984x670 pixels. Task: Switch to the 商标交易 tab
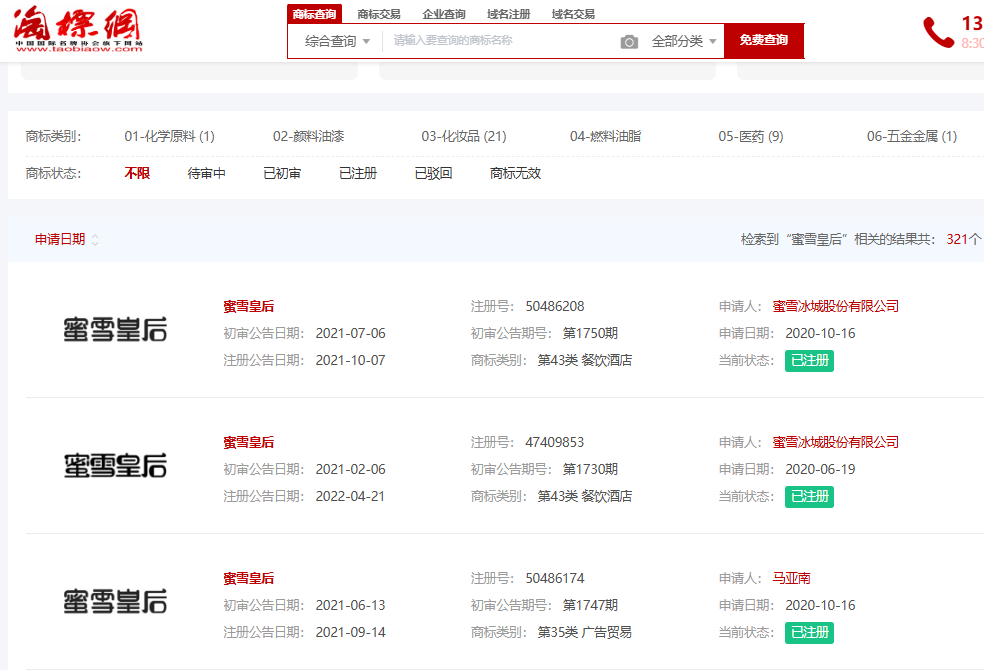pyautogui.click(x=378, y=14)
